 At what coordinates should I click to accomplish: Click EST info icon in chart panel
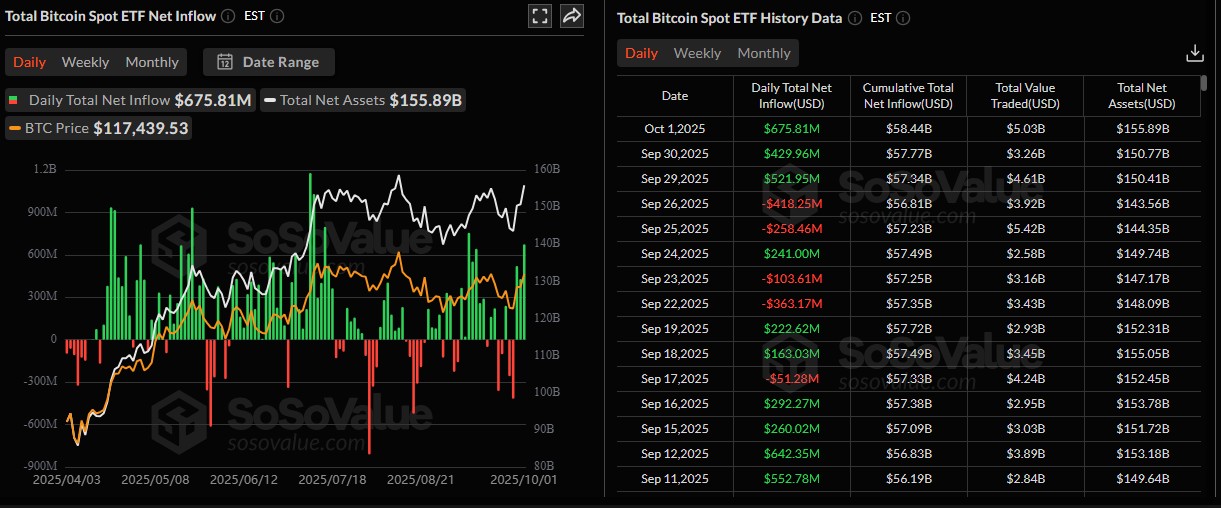(x=277, y=16)
